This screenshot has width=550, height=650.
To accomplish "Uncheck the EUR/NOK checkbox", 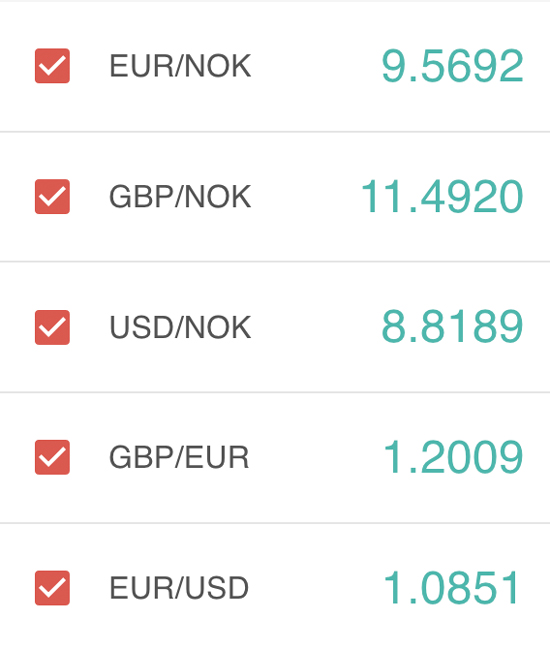I will pyautogui.click(x=52, y=66).
